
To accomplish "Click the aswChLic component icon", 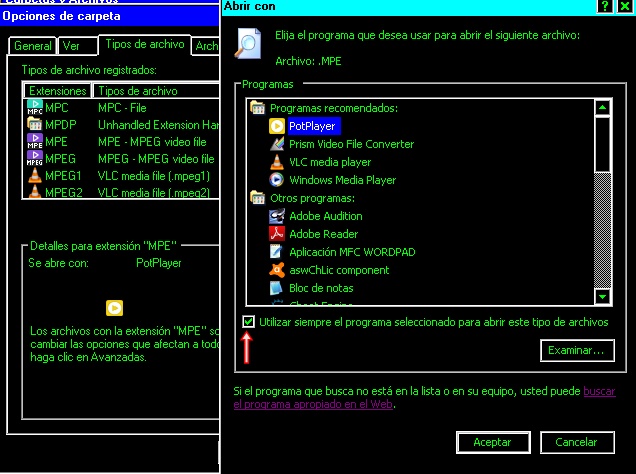I will coord(277,270).
